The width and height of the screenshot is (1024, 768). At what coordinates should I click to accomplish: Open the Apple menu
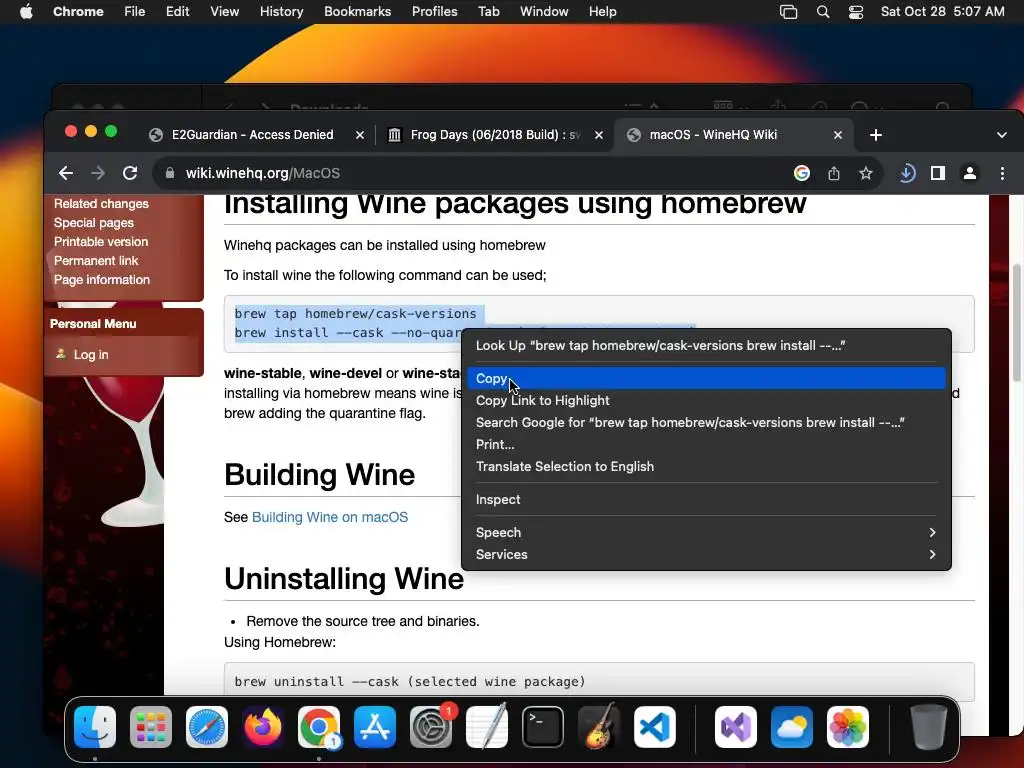26,11
